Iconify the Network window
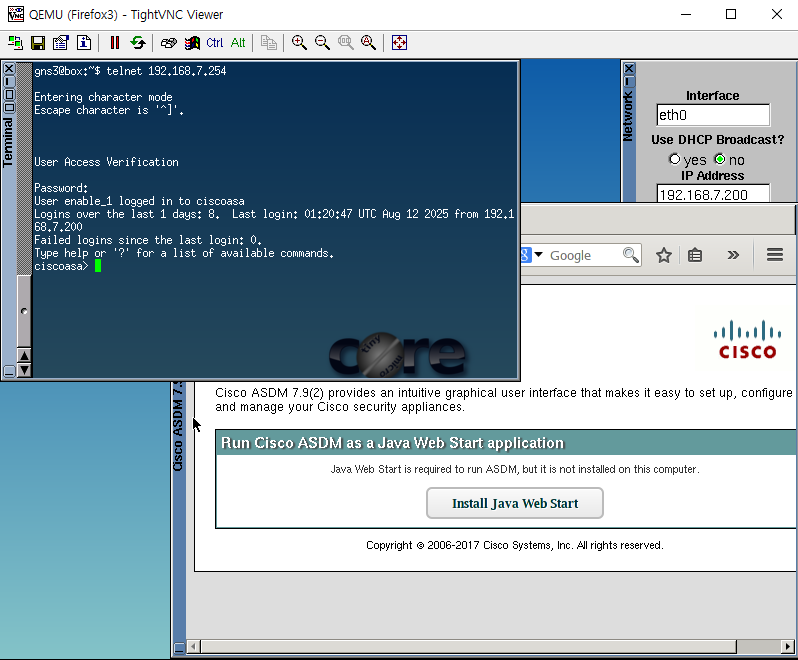 pos(629,81)
